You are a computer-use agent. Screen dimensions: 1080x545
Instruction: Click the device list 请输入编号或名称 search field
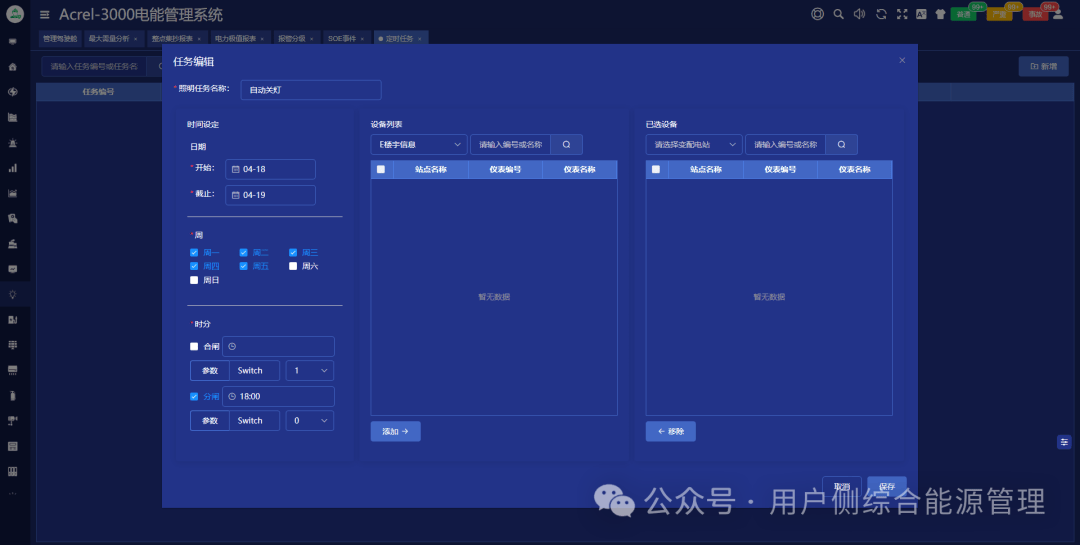pyautogui.click(x=510, y=145)
